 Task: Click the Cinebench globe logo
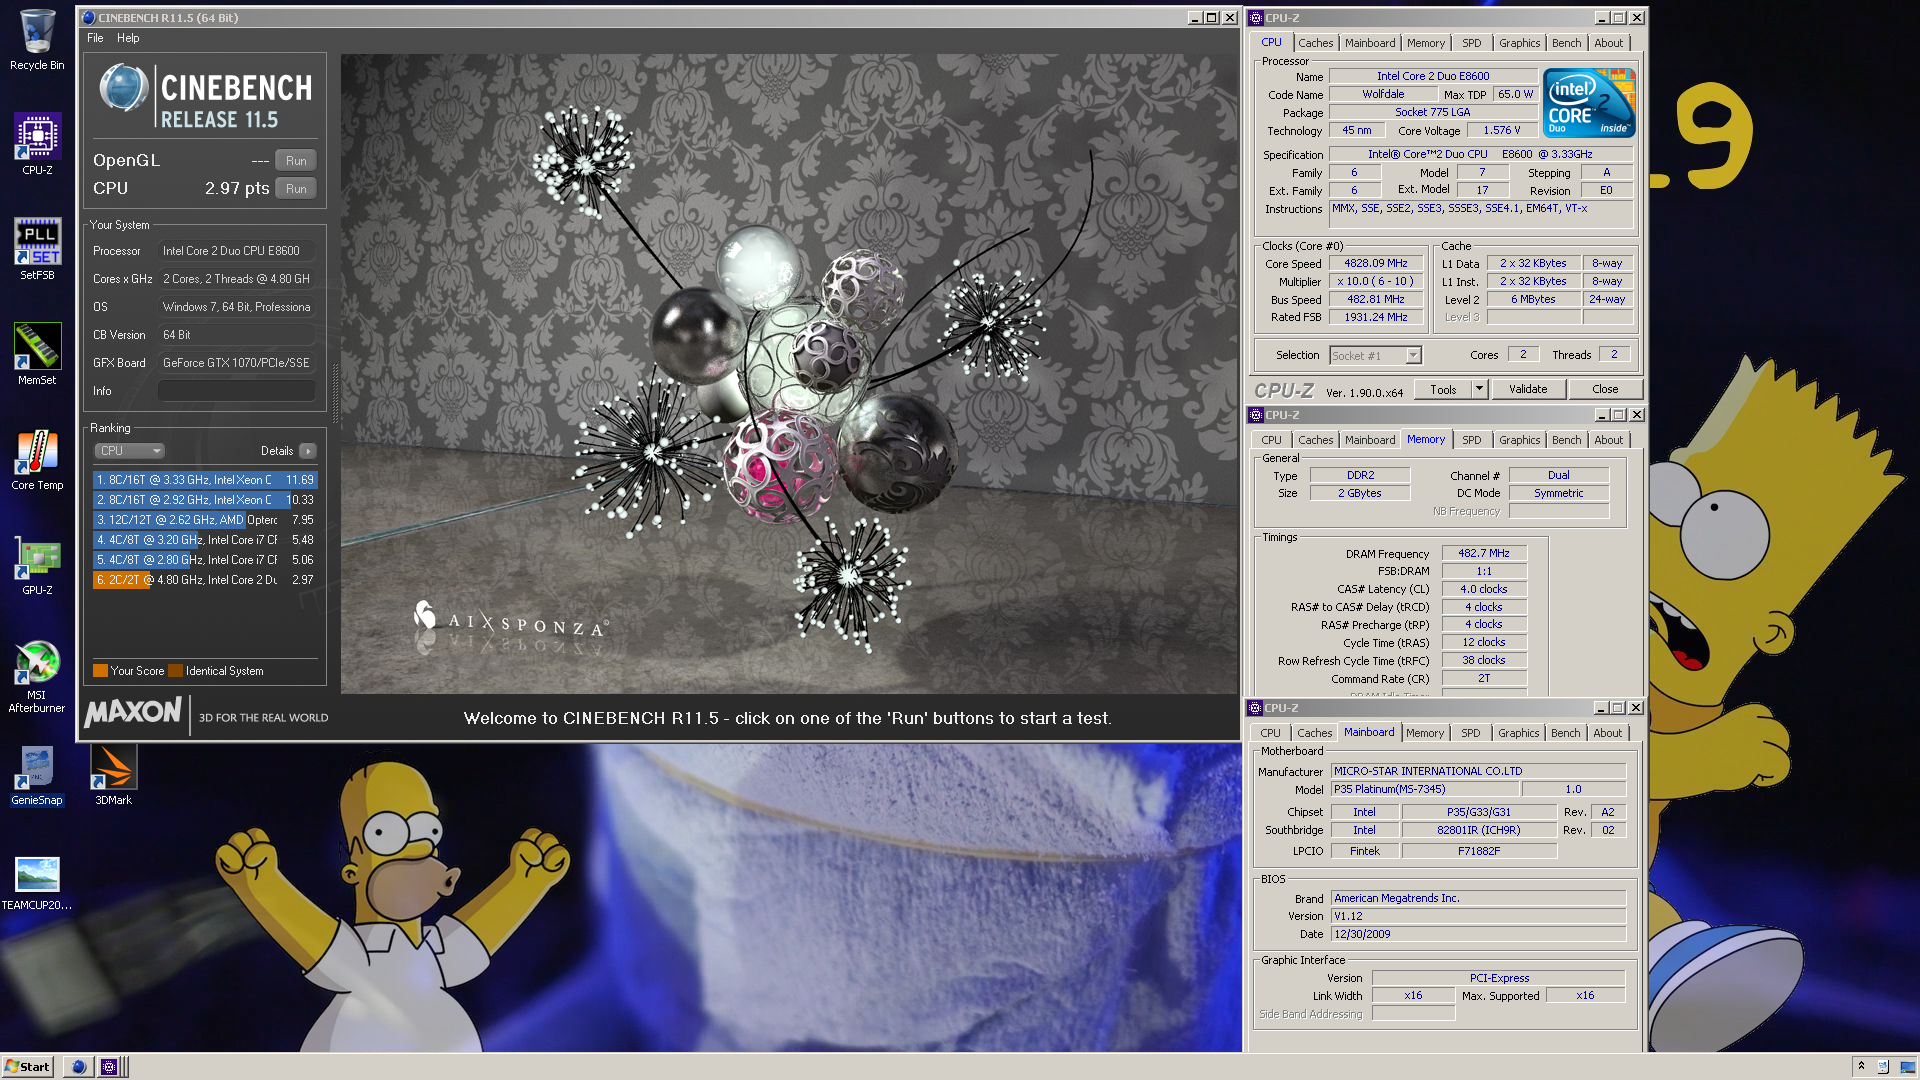click(x=124, y=88)
